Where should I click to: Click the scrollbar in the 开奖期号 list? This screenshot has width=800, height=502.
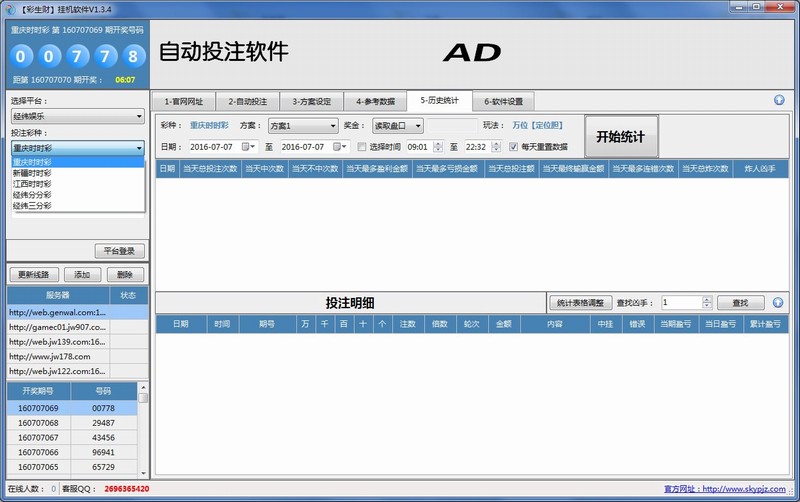coord(142,430)
